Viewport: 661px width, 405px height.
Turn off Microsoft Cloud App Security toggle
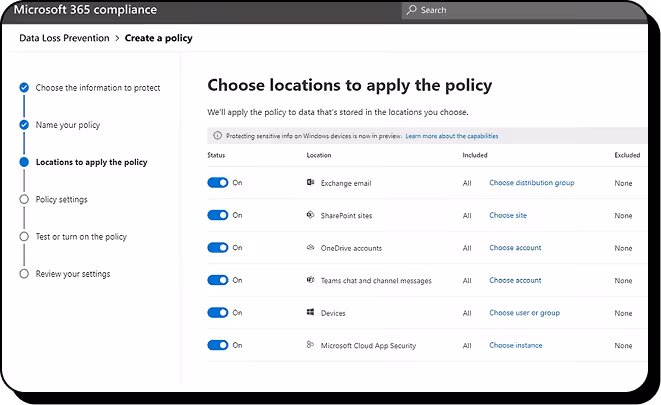[x=218, y=345]
